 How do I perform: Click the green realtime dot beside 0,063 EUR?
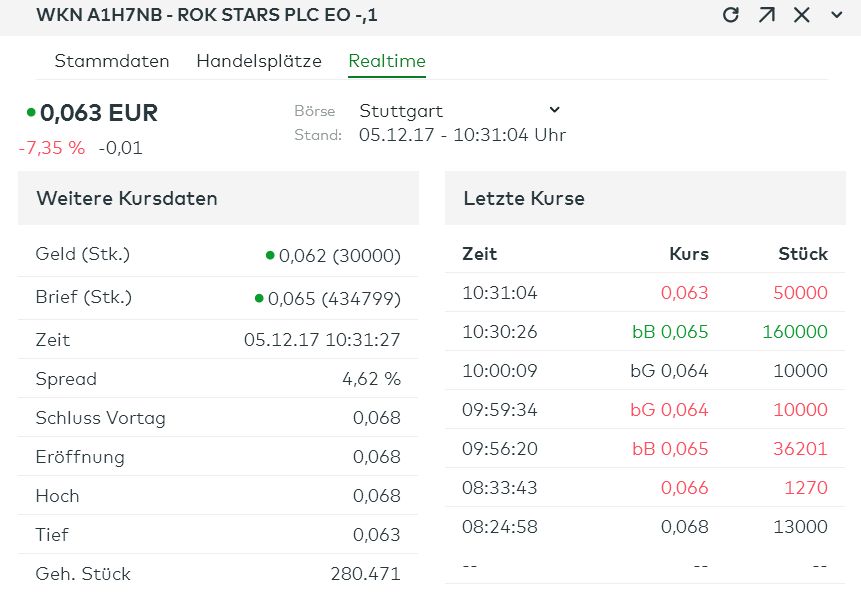click(x=29, y=113)
